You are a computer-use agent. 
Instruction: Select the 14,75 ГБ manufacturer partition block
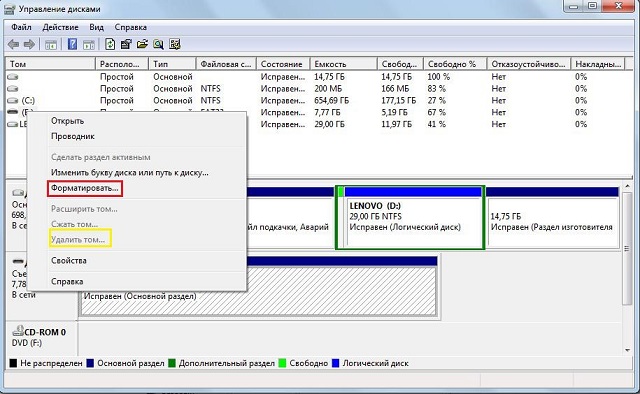coord(553,217)
